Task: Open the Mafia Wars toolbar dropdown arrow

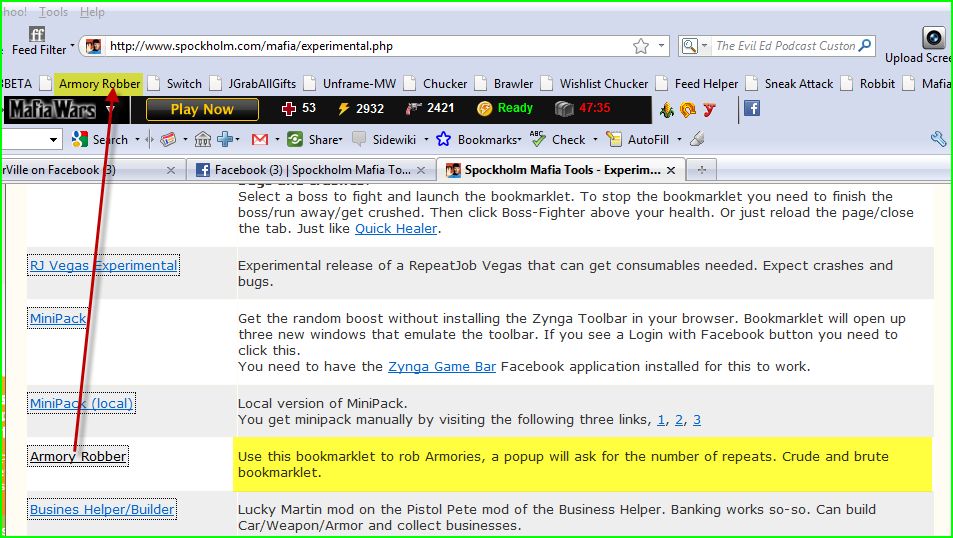Action: (110, 109)
